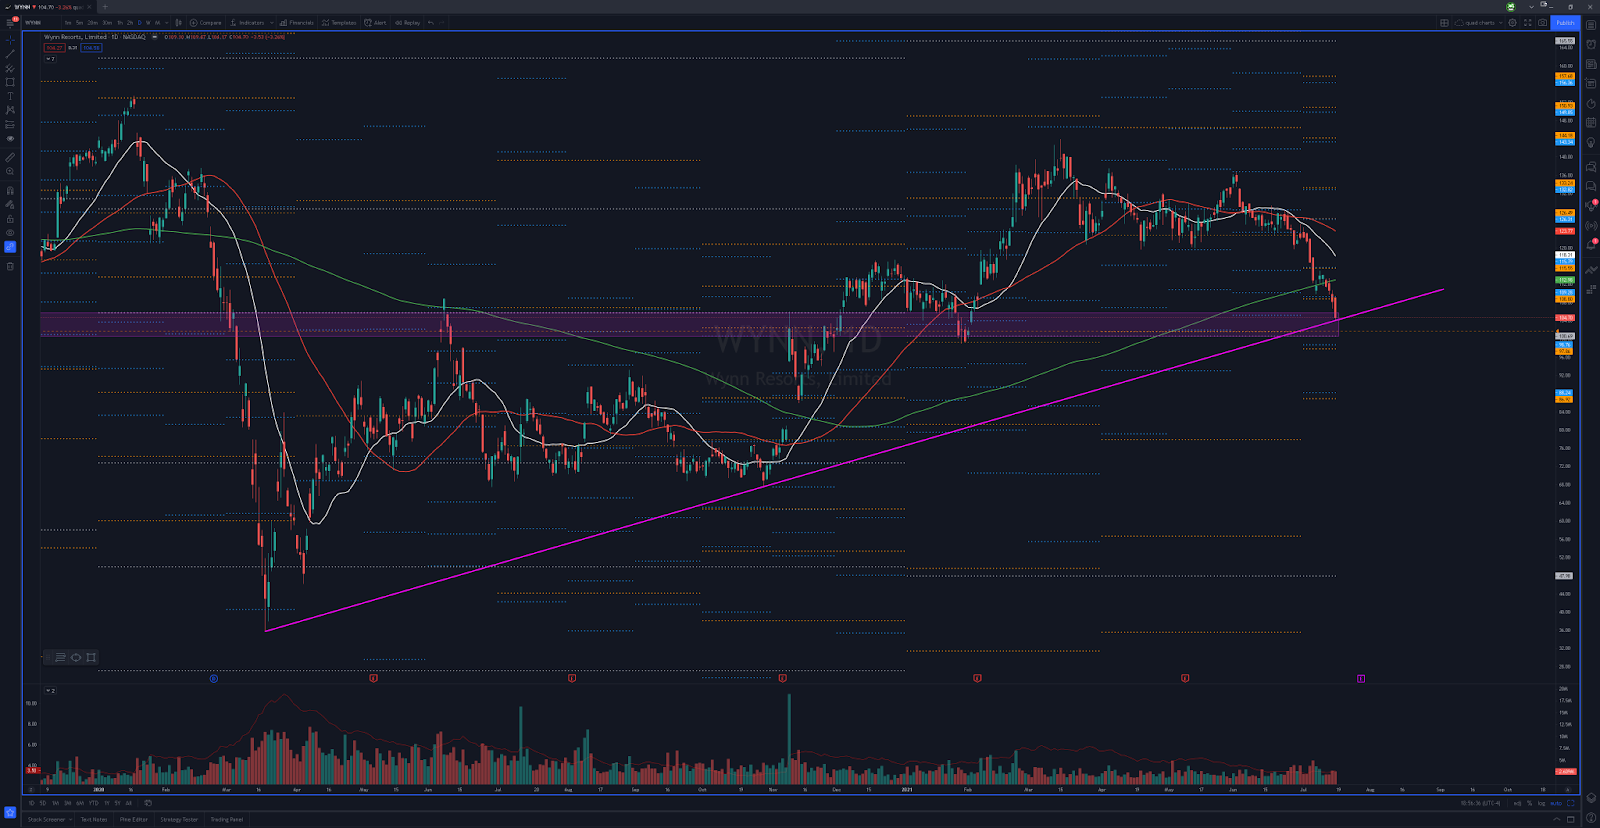This screenshot has height=828, width=1600.
Task: Open the Indicators dialog
Action: click(246, 23)
